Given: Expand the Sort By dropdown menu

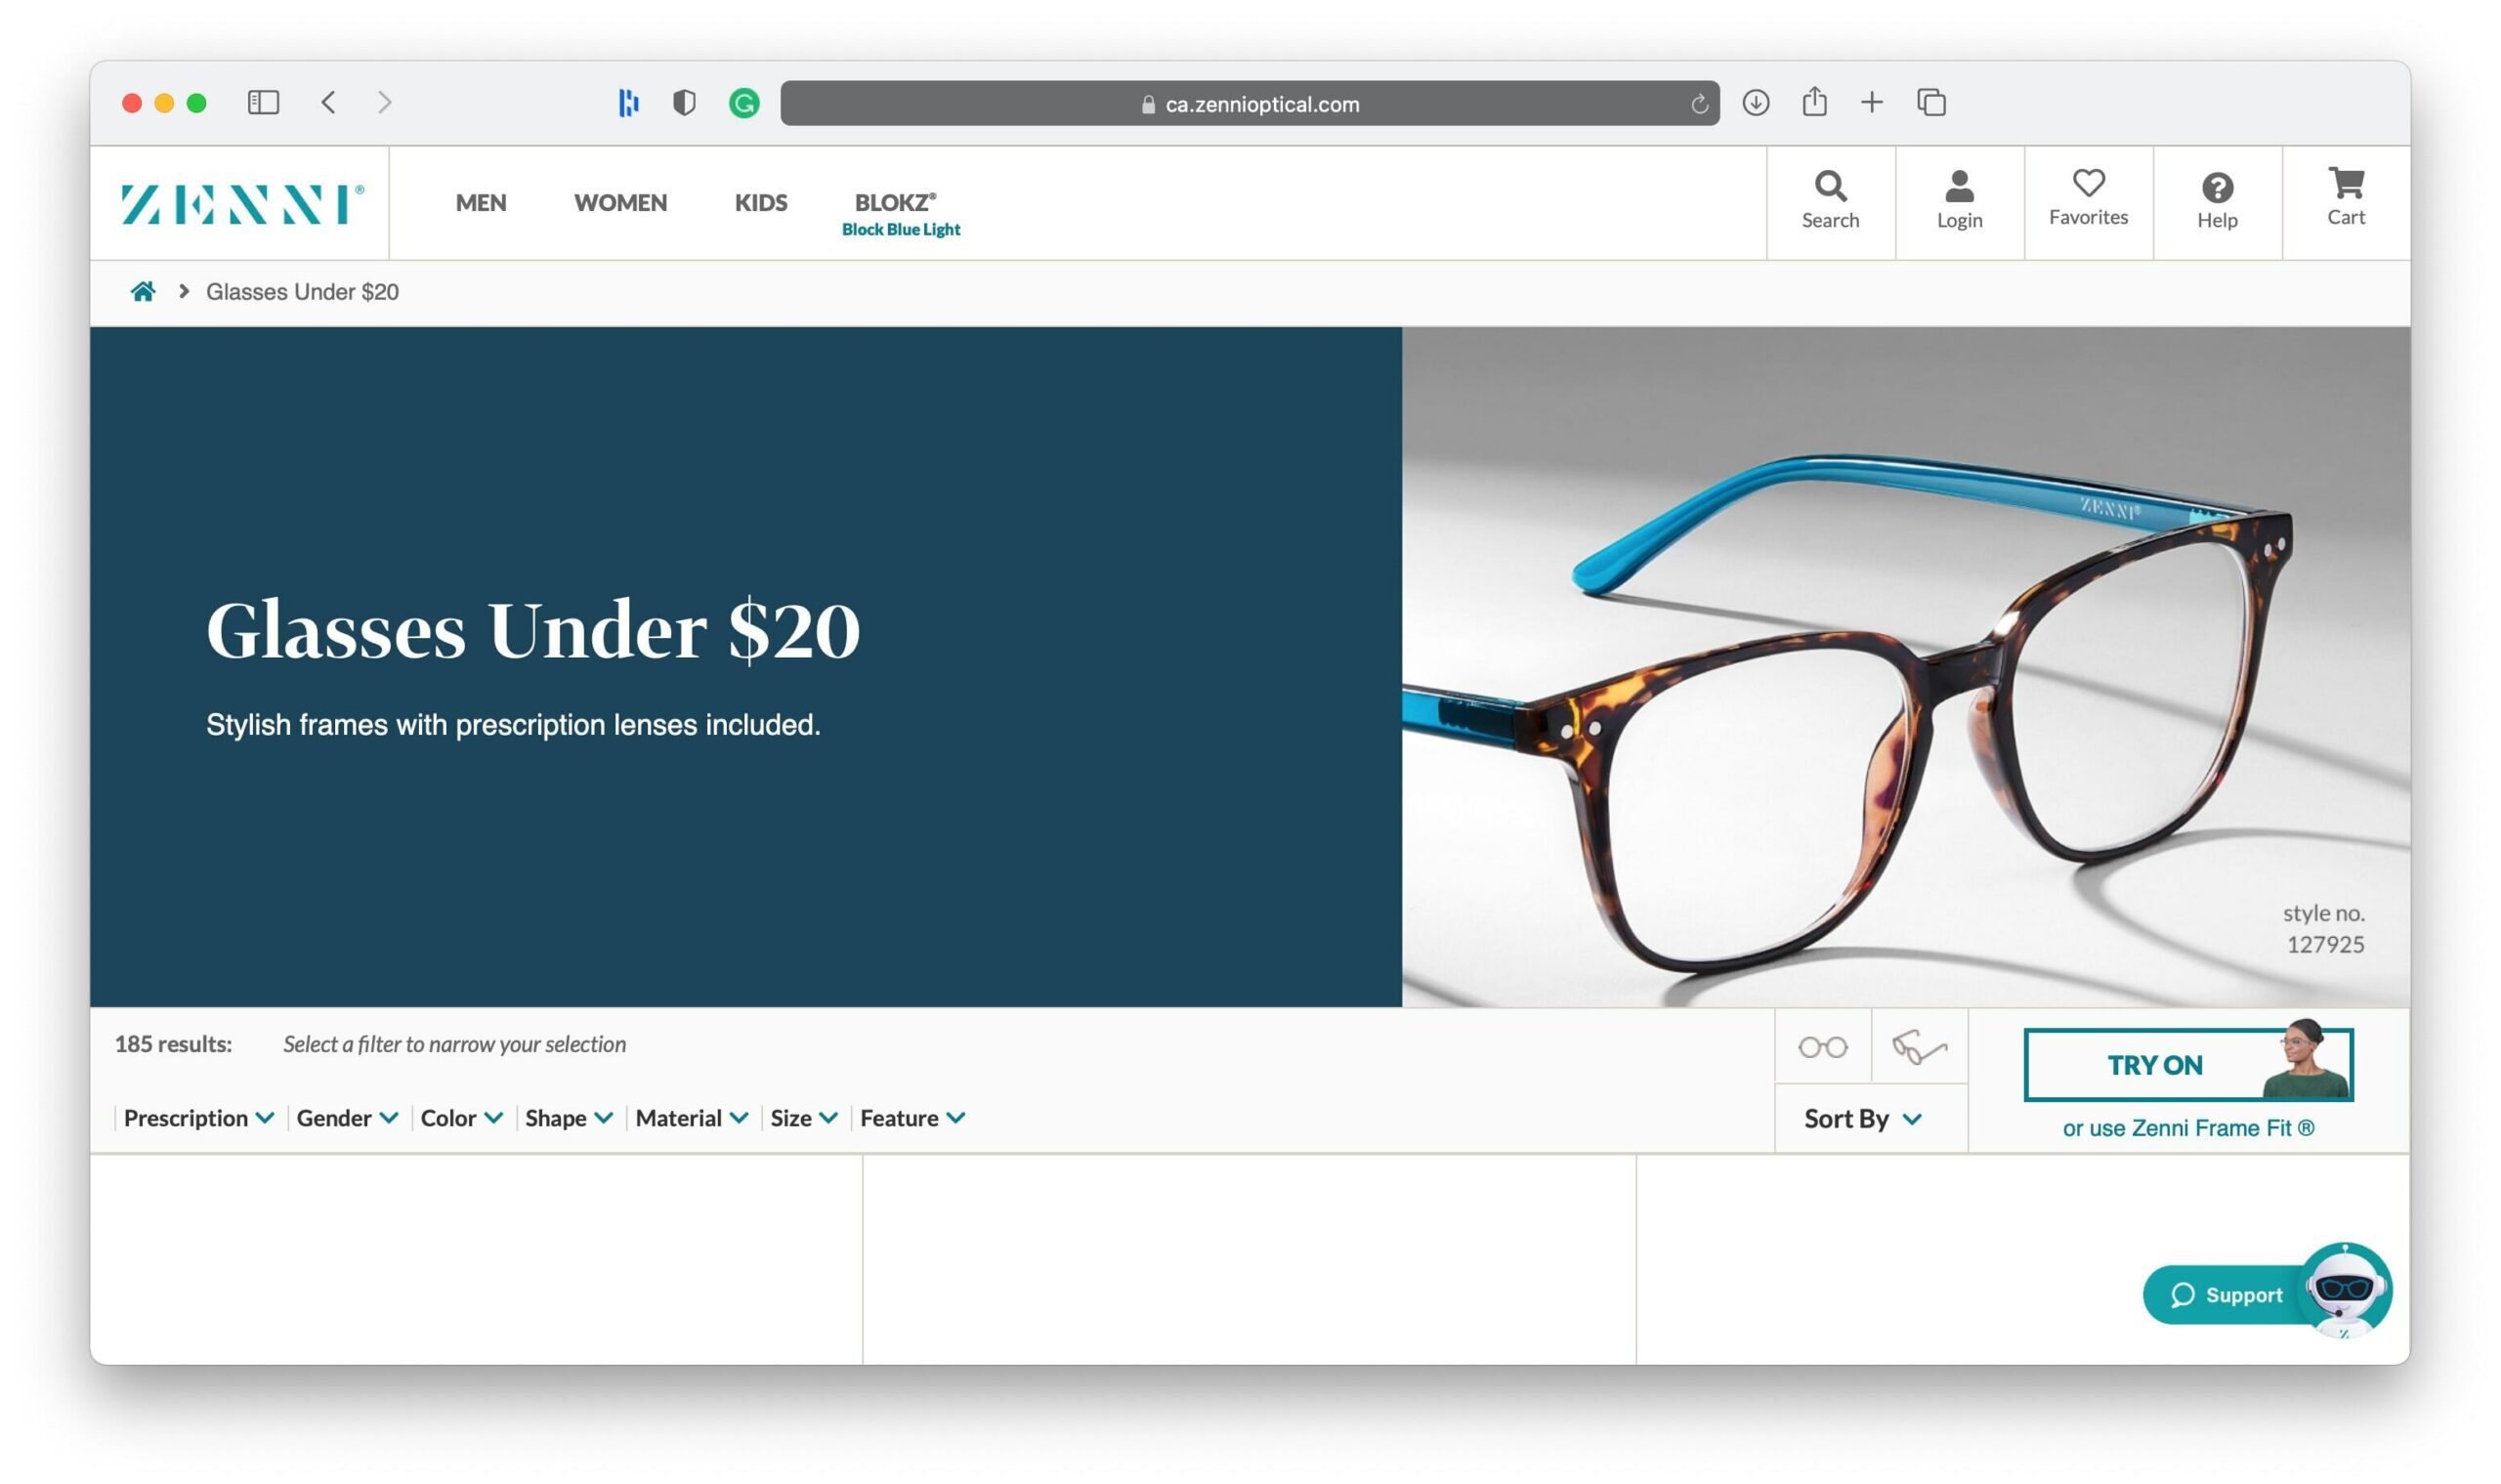Looking at the screenshot, I should click(x=1863, y=1117).
